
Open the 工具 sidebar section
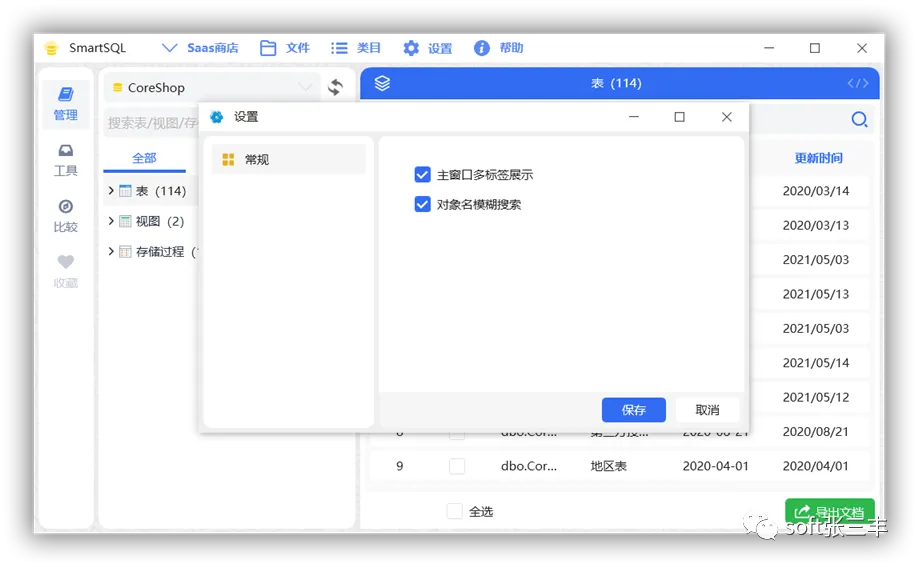(x=66, y=160)
